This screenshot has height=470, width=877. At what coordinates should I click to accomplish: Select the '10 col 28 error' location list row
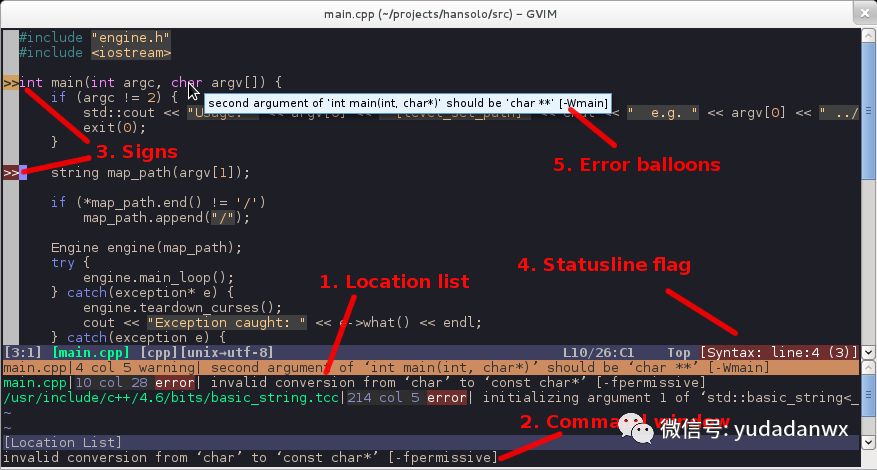[431, 383]
